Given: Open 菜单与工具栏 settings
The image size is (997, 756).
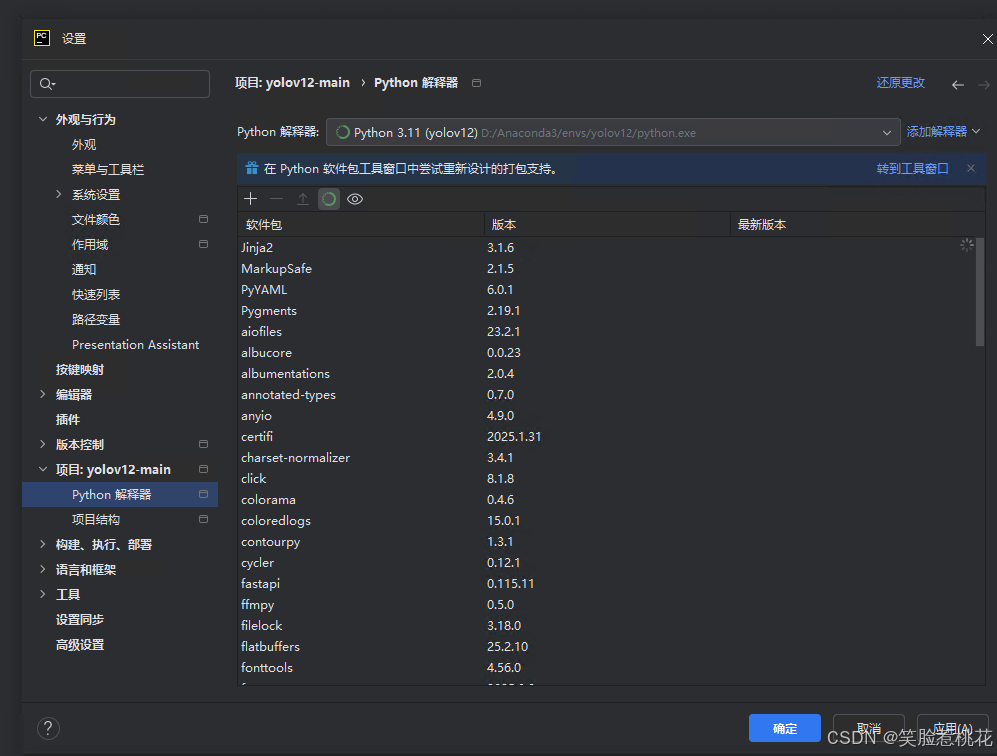Looking at the screenshot, I should (x=108, y=169).
